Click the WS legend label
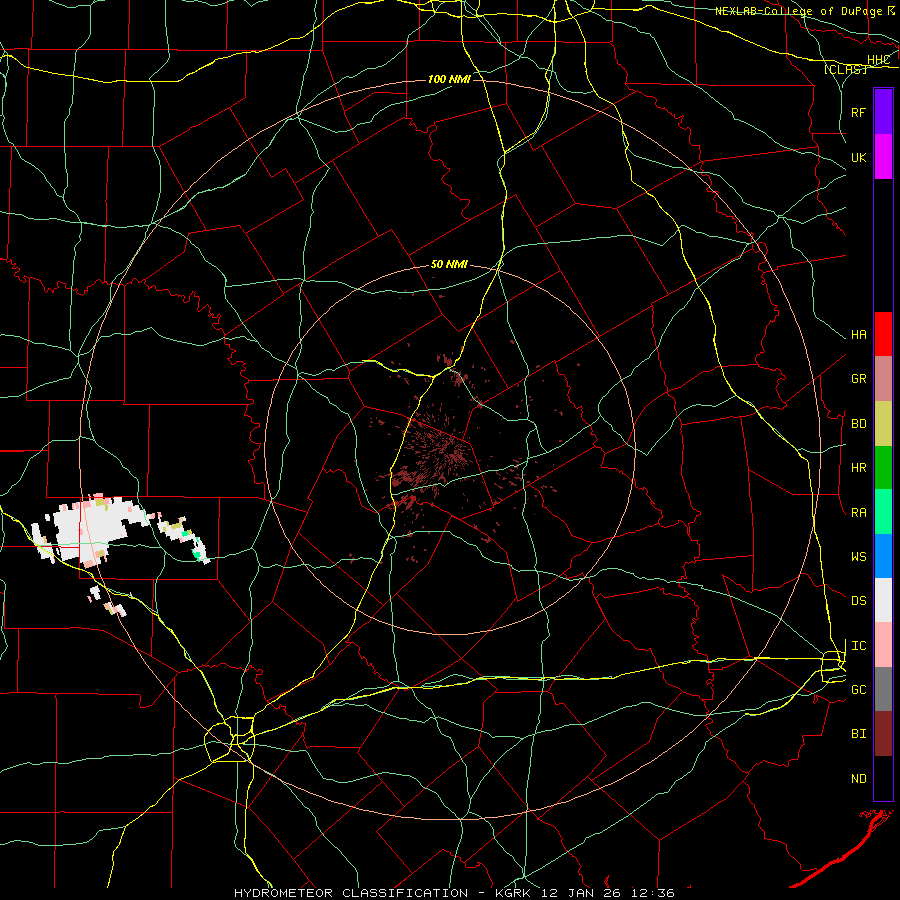The height and width of the screenshot is (900, 900). click(x=859, y=557)
